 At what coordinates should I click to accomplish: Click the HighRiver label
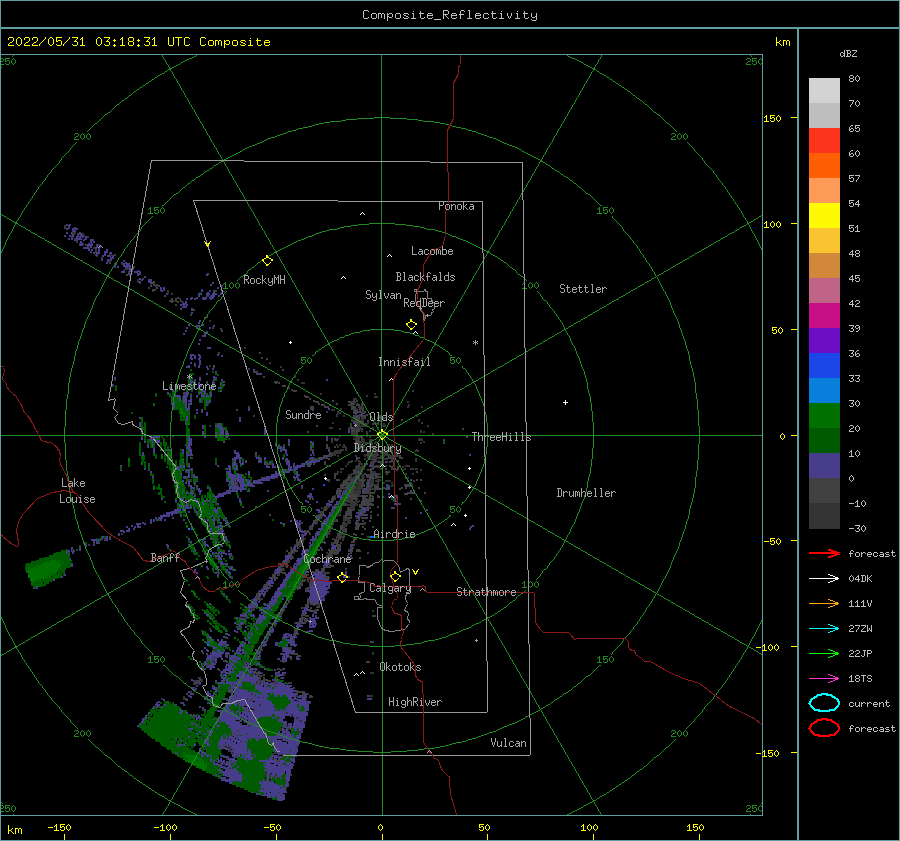point(415,702)
